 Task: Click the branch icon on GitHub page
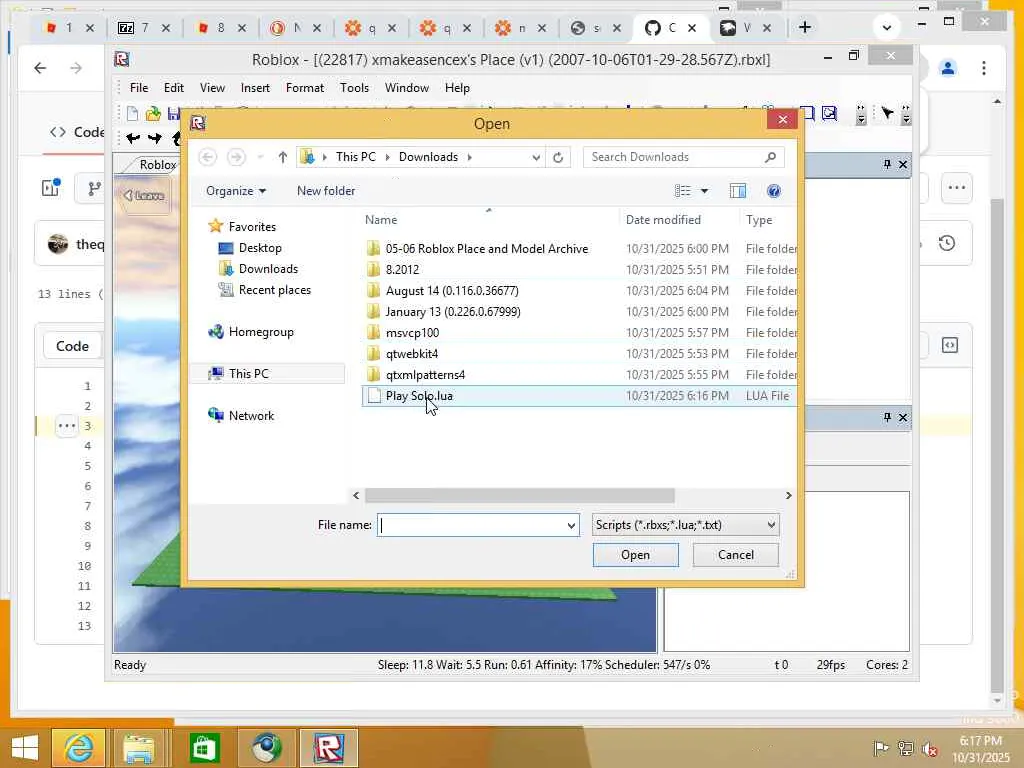[95, 189]
